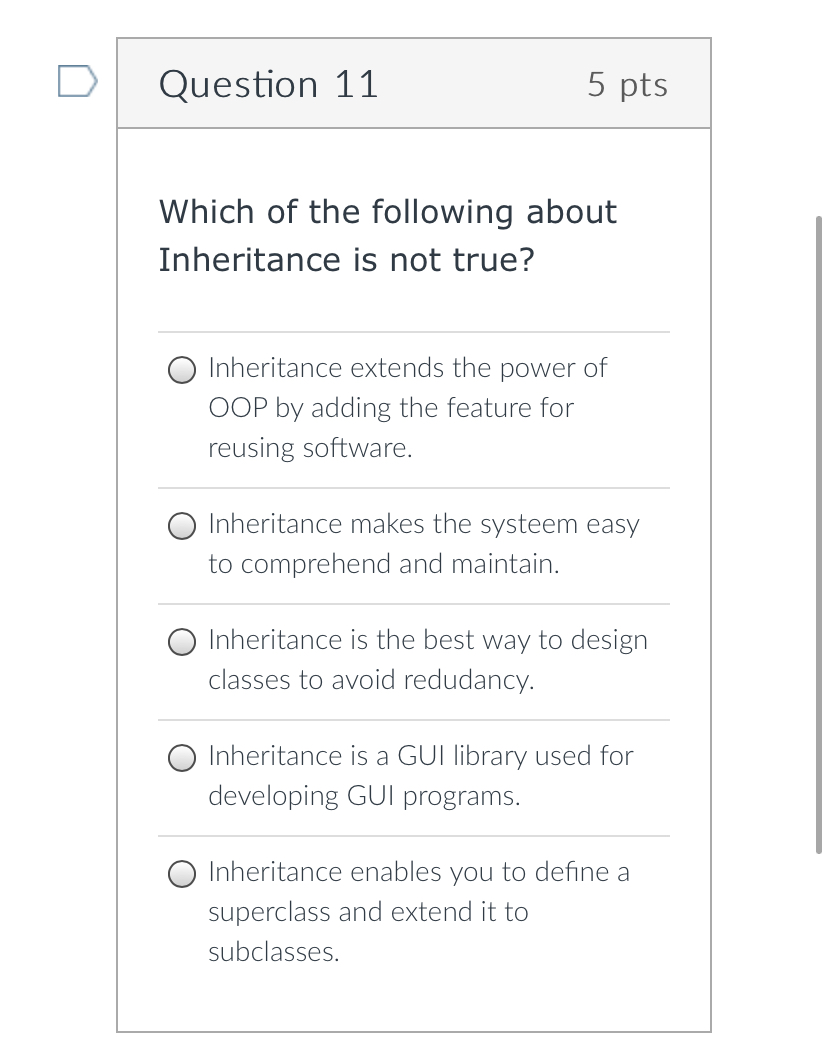Mark the "GUI library" answer radio button
828x1046 pixels.
[181, 758]
